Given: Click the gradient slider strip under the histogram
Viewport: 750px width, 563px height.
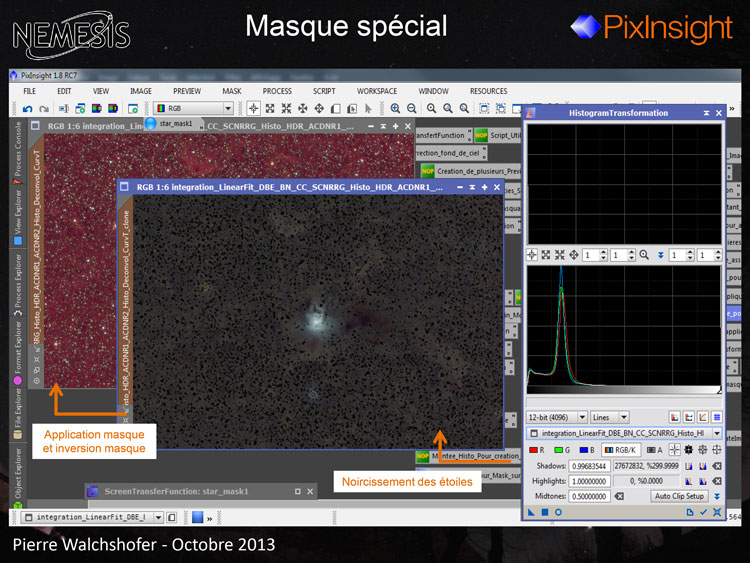Looking at the screenshot, I should (624, 390).
